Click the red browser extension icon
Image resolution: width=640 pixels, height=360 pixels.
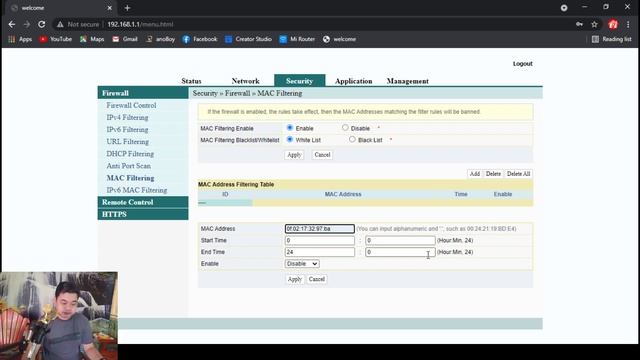click(613, 24)
